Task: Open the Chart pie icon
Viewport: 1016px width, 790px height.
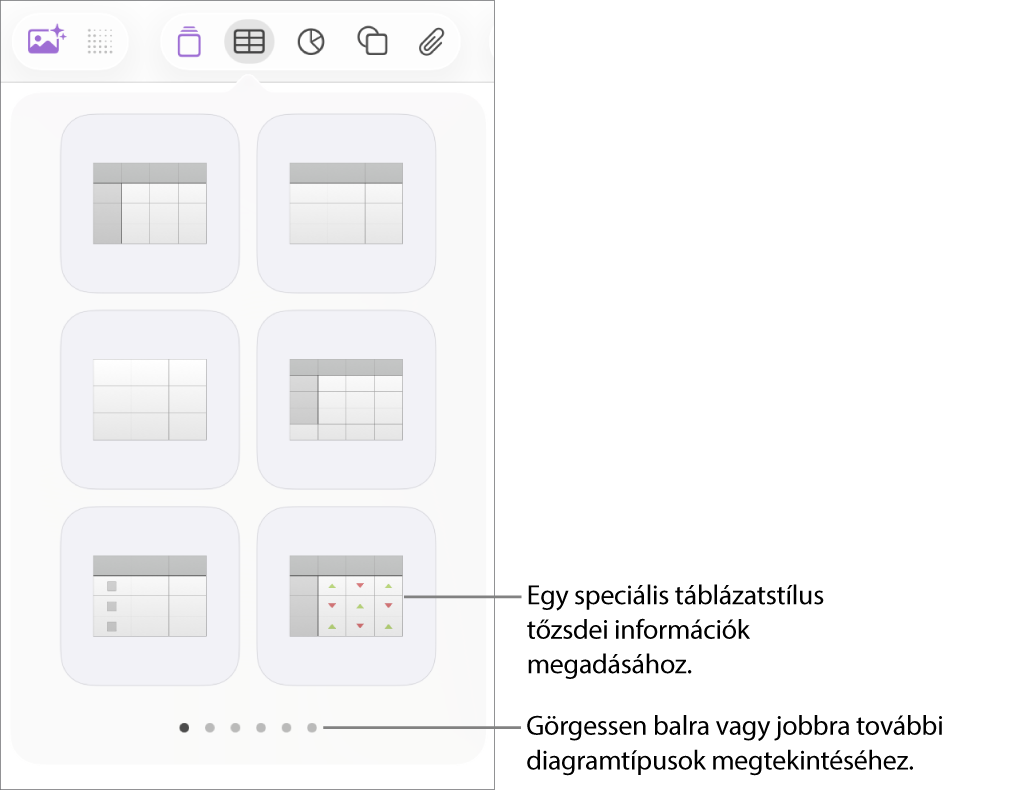Action: (311, 41)
